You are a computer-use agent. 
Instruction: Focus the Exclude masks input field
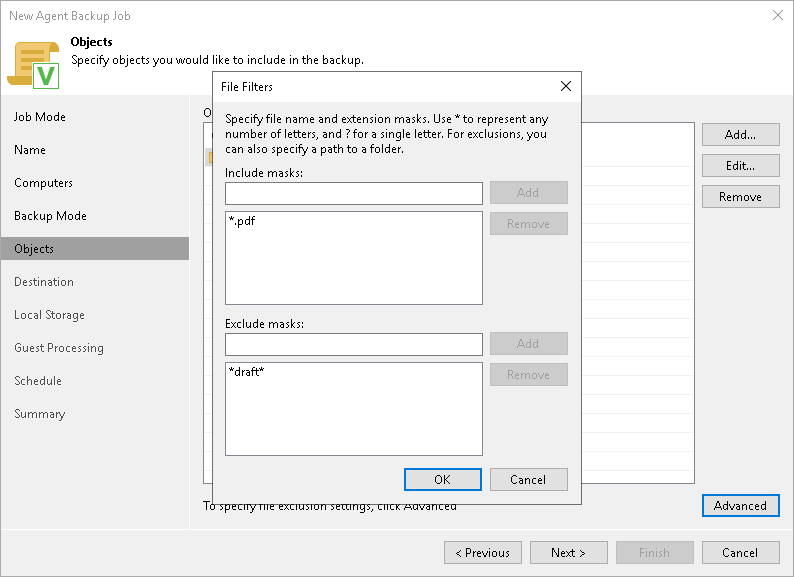click(x=353, y=344)
